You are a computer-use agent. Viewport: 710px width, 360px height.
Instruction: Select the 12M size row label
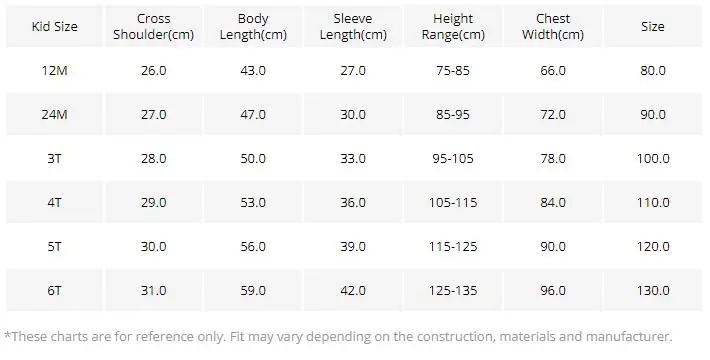pyautogui.click(x=54, y=71)
